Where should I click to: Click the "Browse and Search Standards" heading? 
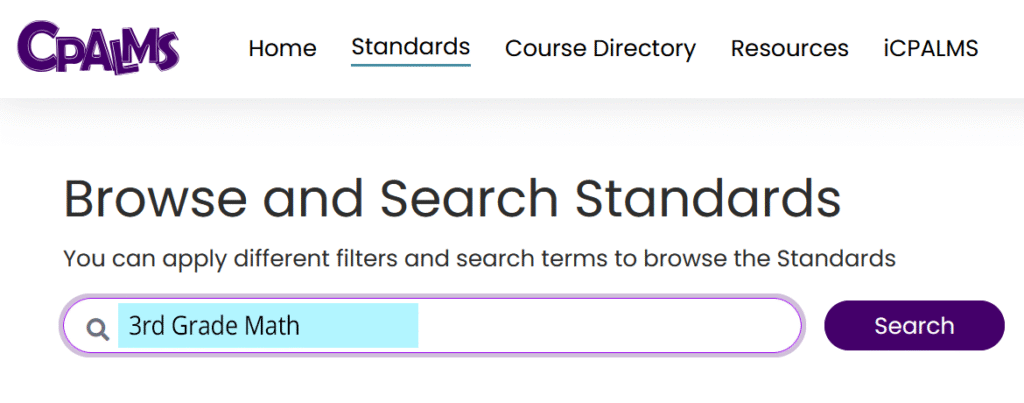click(x=452, y=199)
